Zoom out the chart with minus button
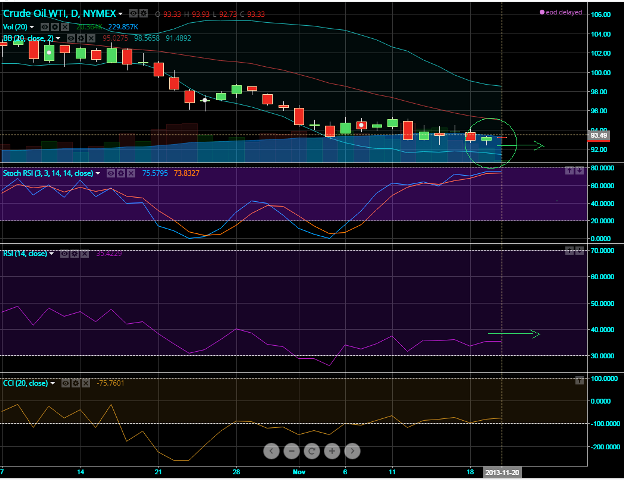 [x=291, y=451]
